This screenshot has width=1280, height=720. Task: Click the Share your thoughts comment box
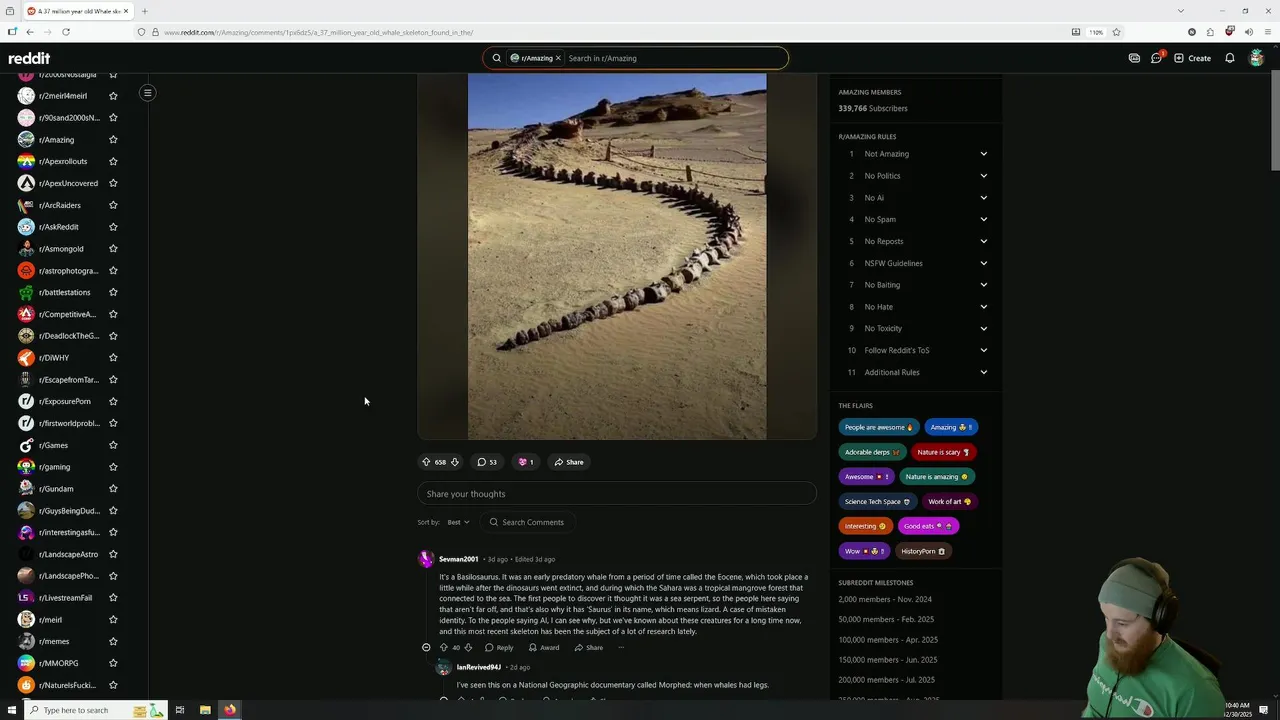[x=617, y=494]
